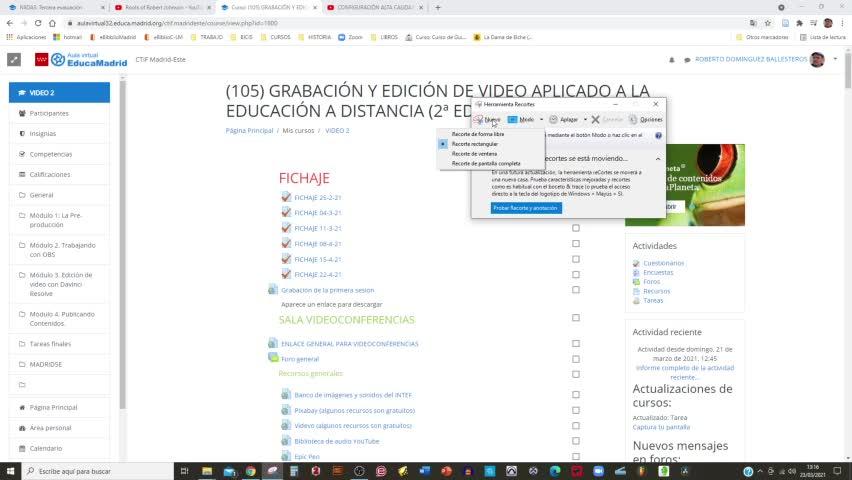
Task: Open the messages speech bubble icon
Action: click(687, 60)
